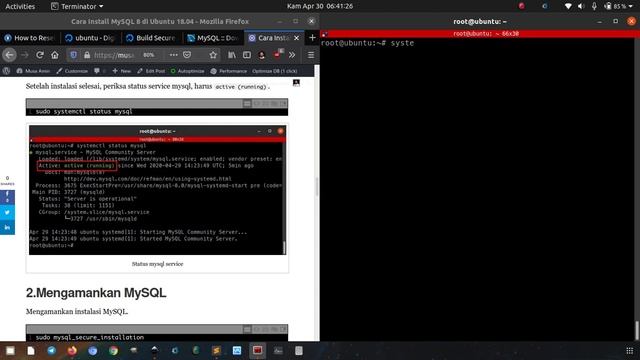Open Terminator red dock icon
The image size is (640, 360).
[258, 351]
